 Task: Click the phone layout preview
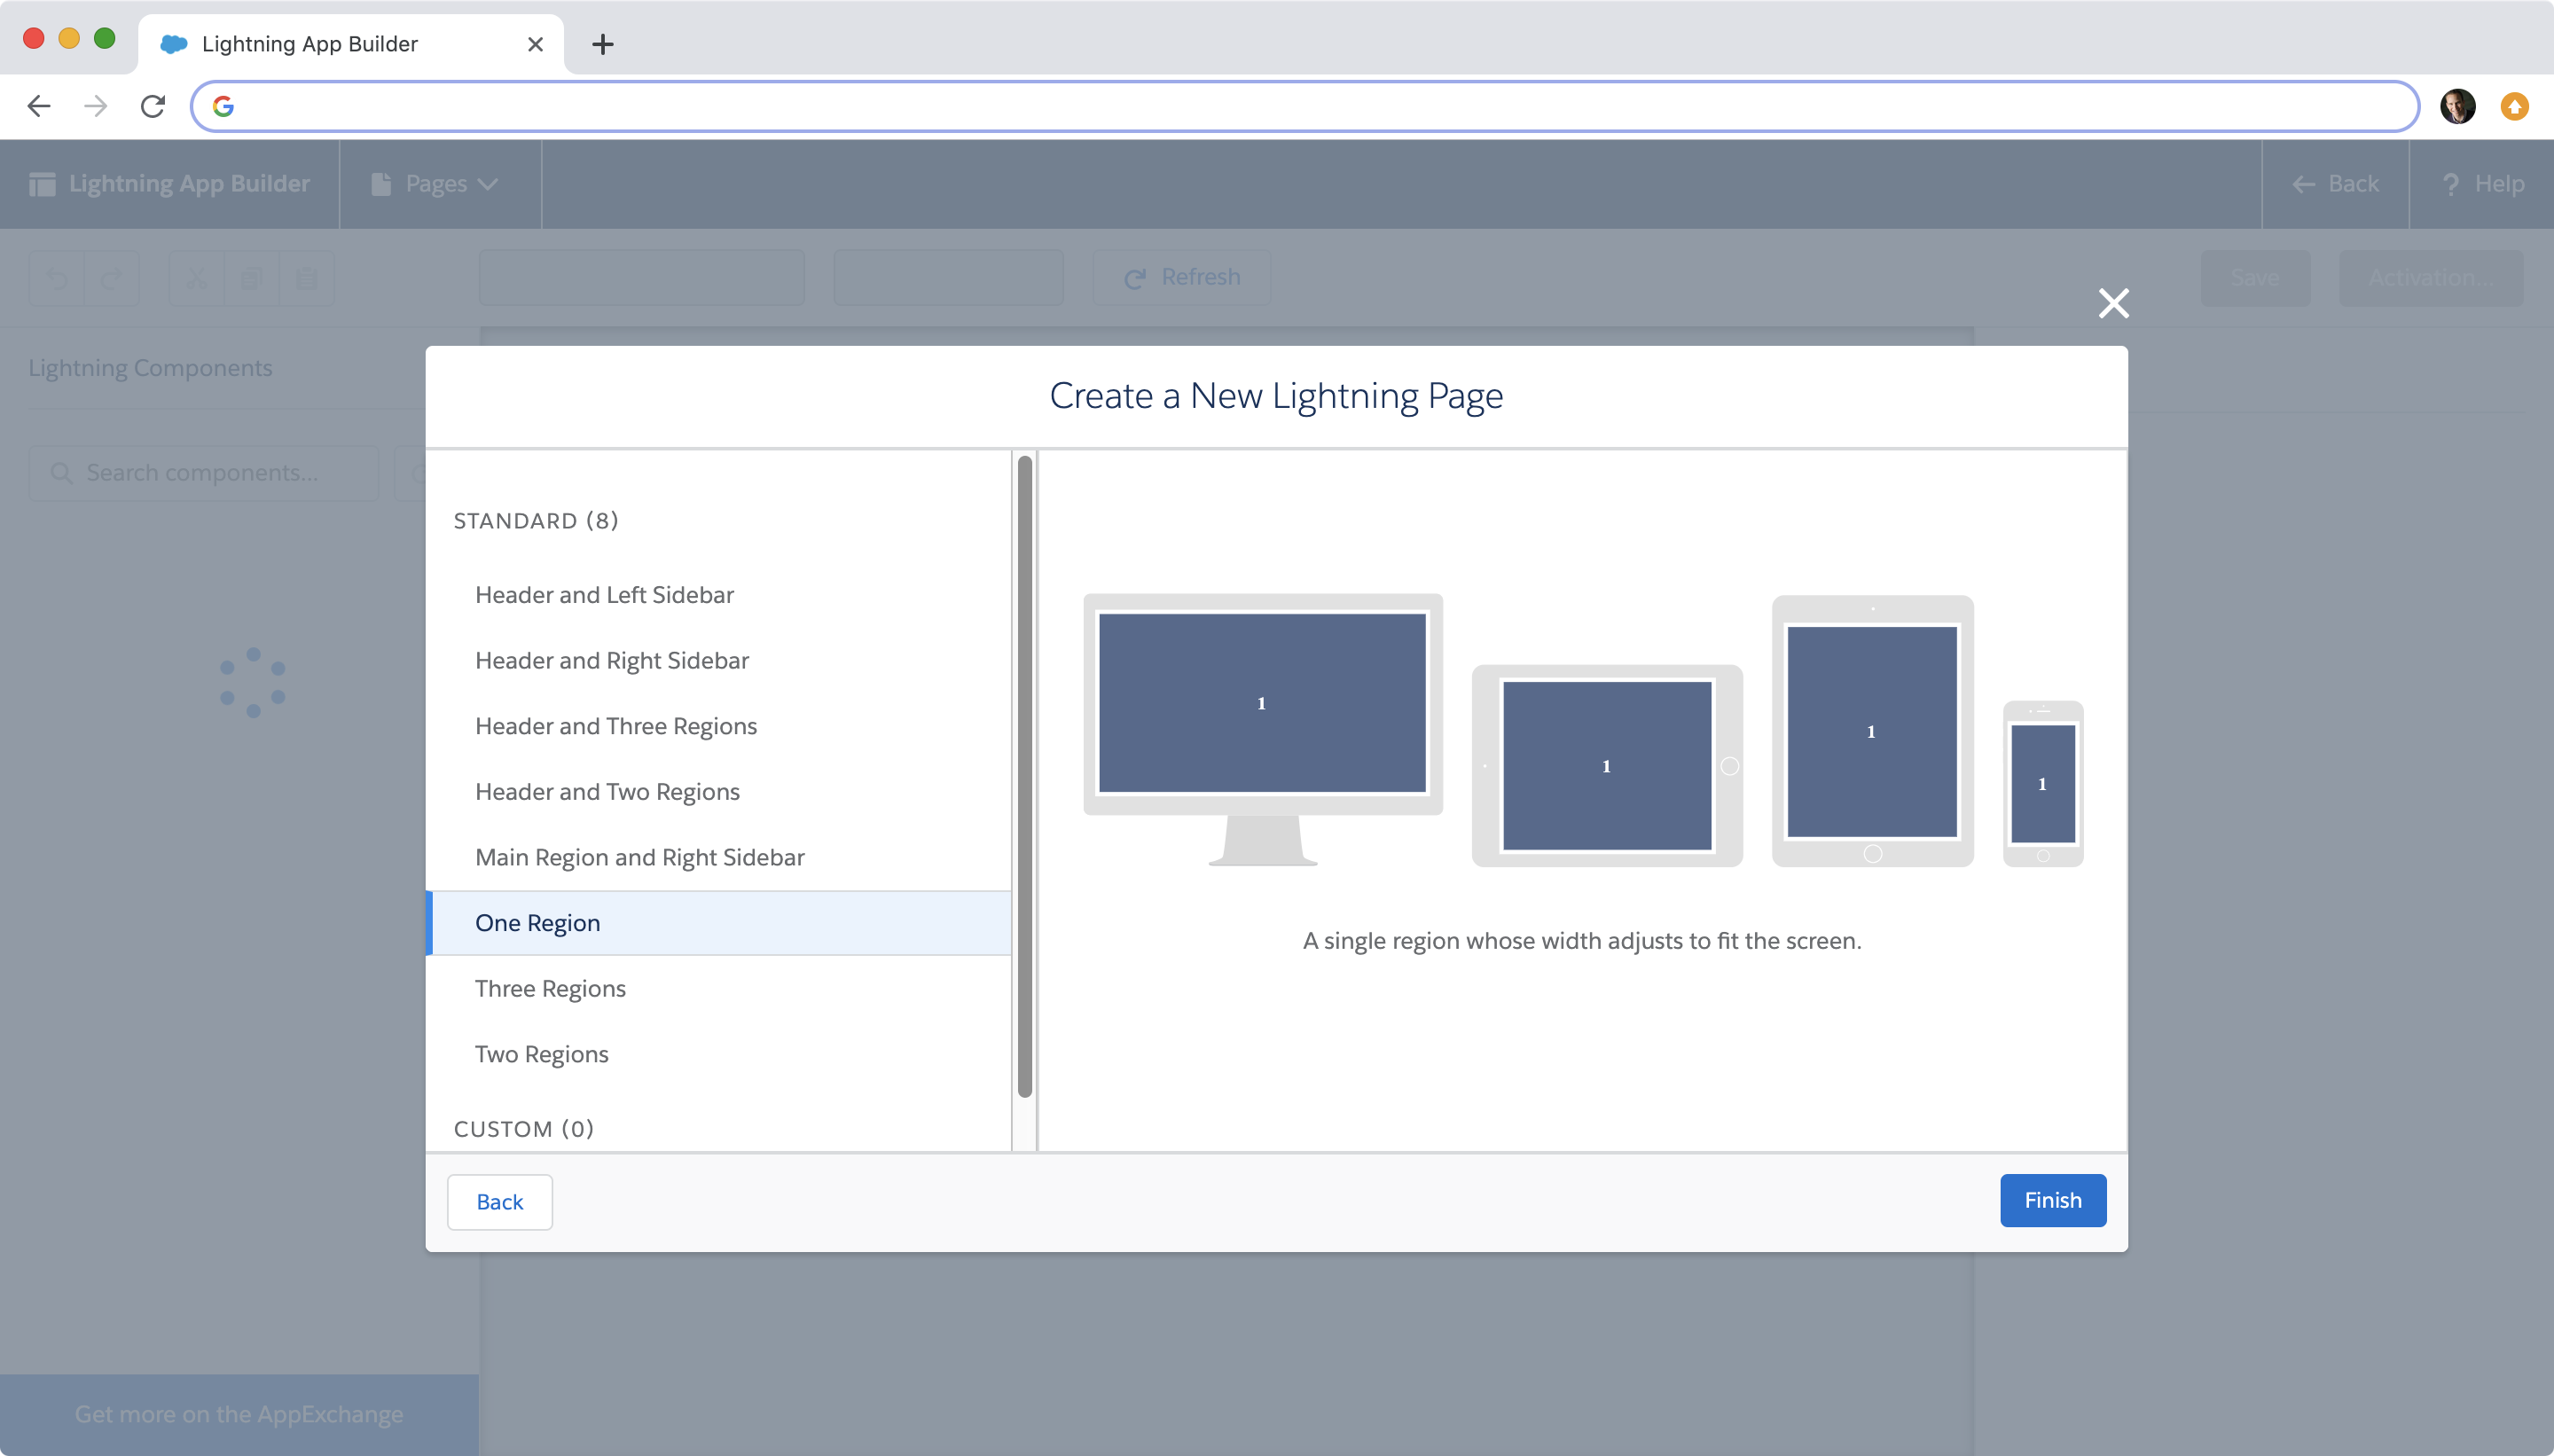[x=2042, y=783]
